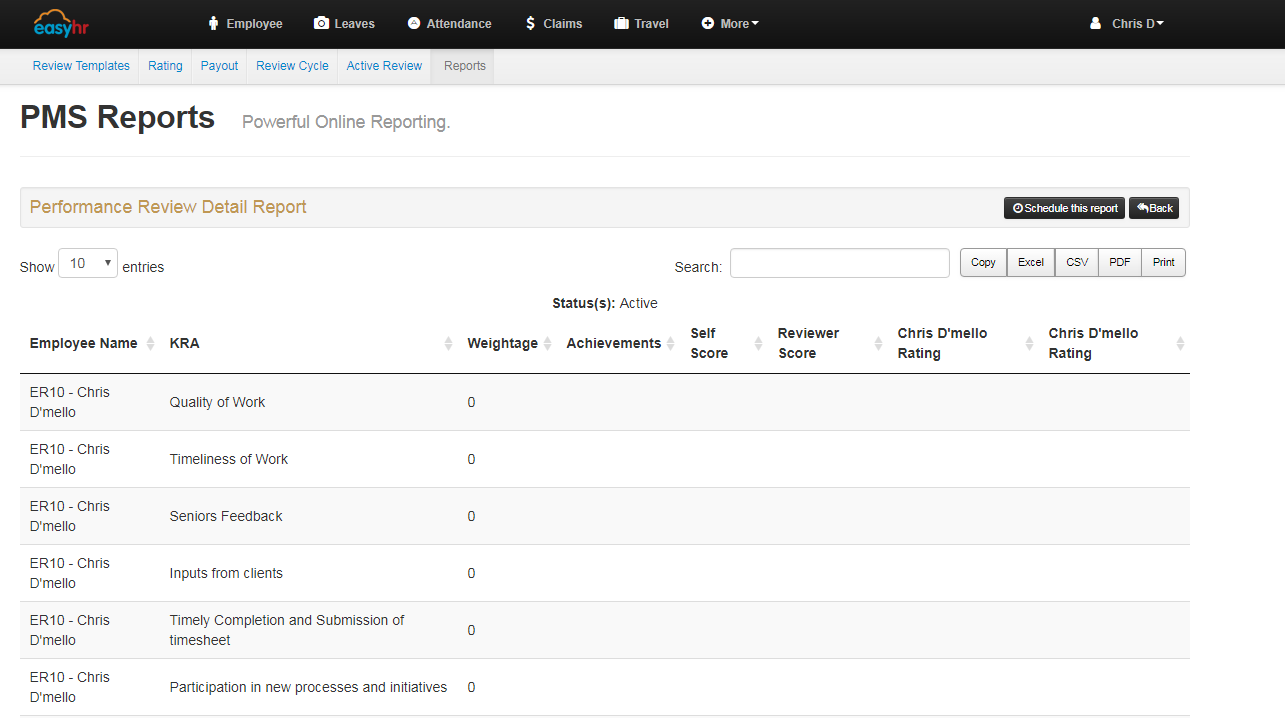Sort table by Weightage column arrows
This screenshot has width=1285, height=718.
pyautogui.click(x=548, y=343)
